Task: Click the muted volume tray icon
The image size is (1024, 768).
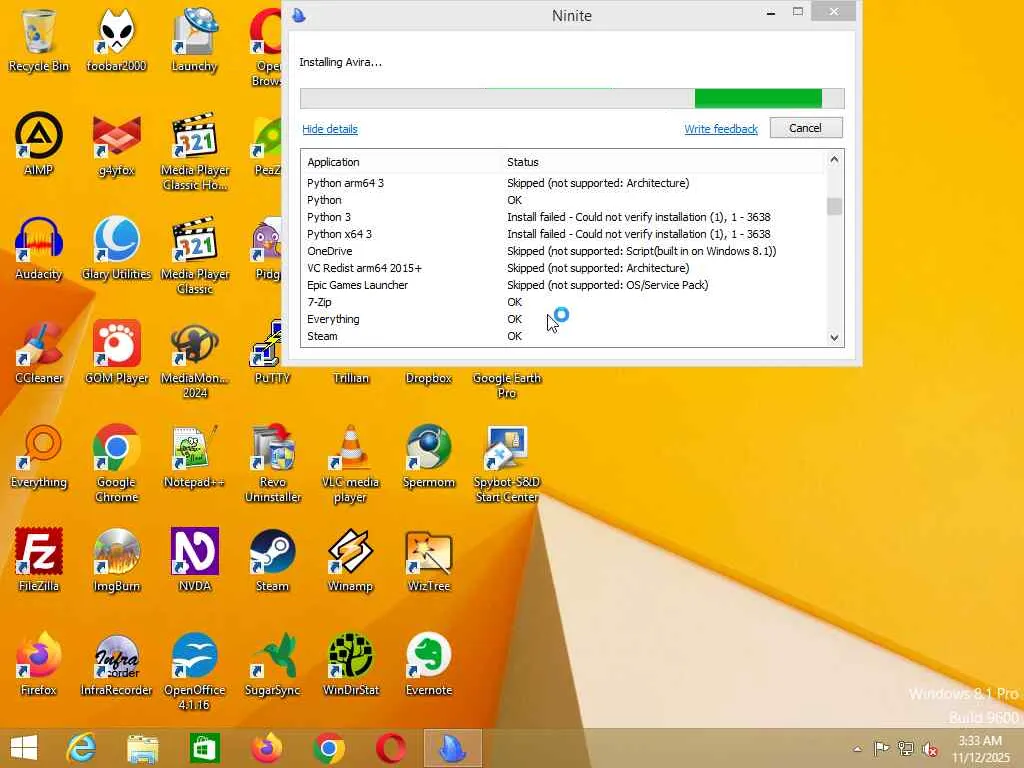Action: (x=929, y=749)
